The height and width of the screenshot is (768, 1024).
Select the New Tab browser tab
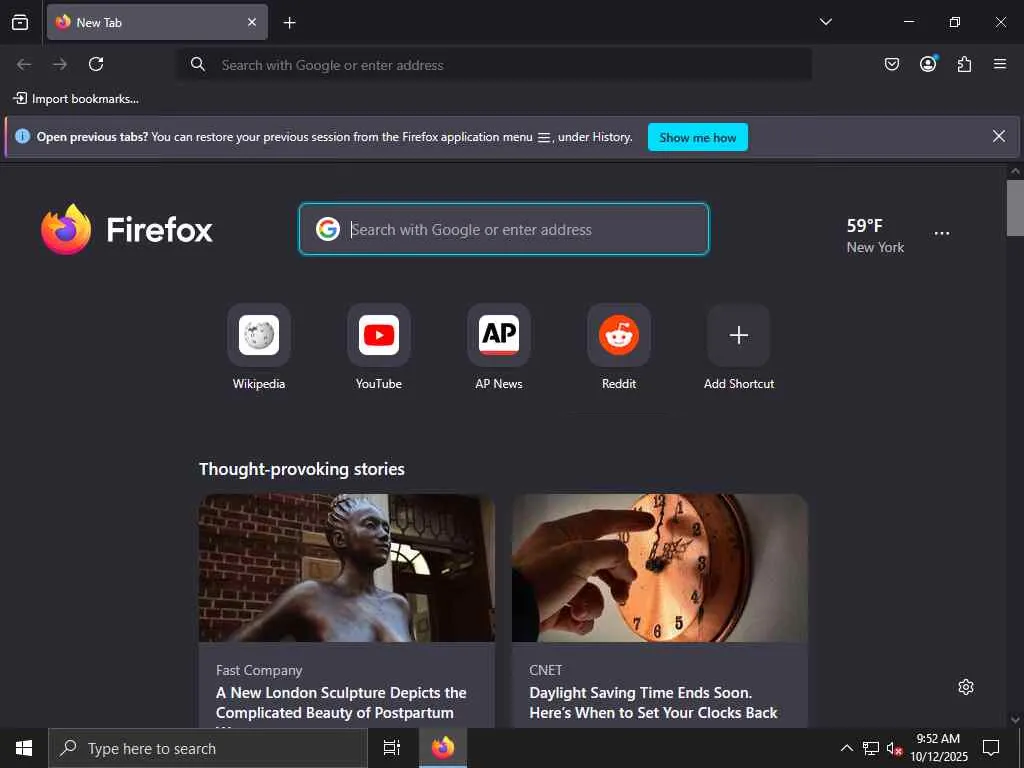(157, 22)
